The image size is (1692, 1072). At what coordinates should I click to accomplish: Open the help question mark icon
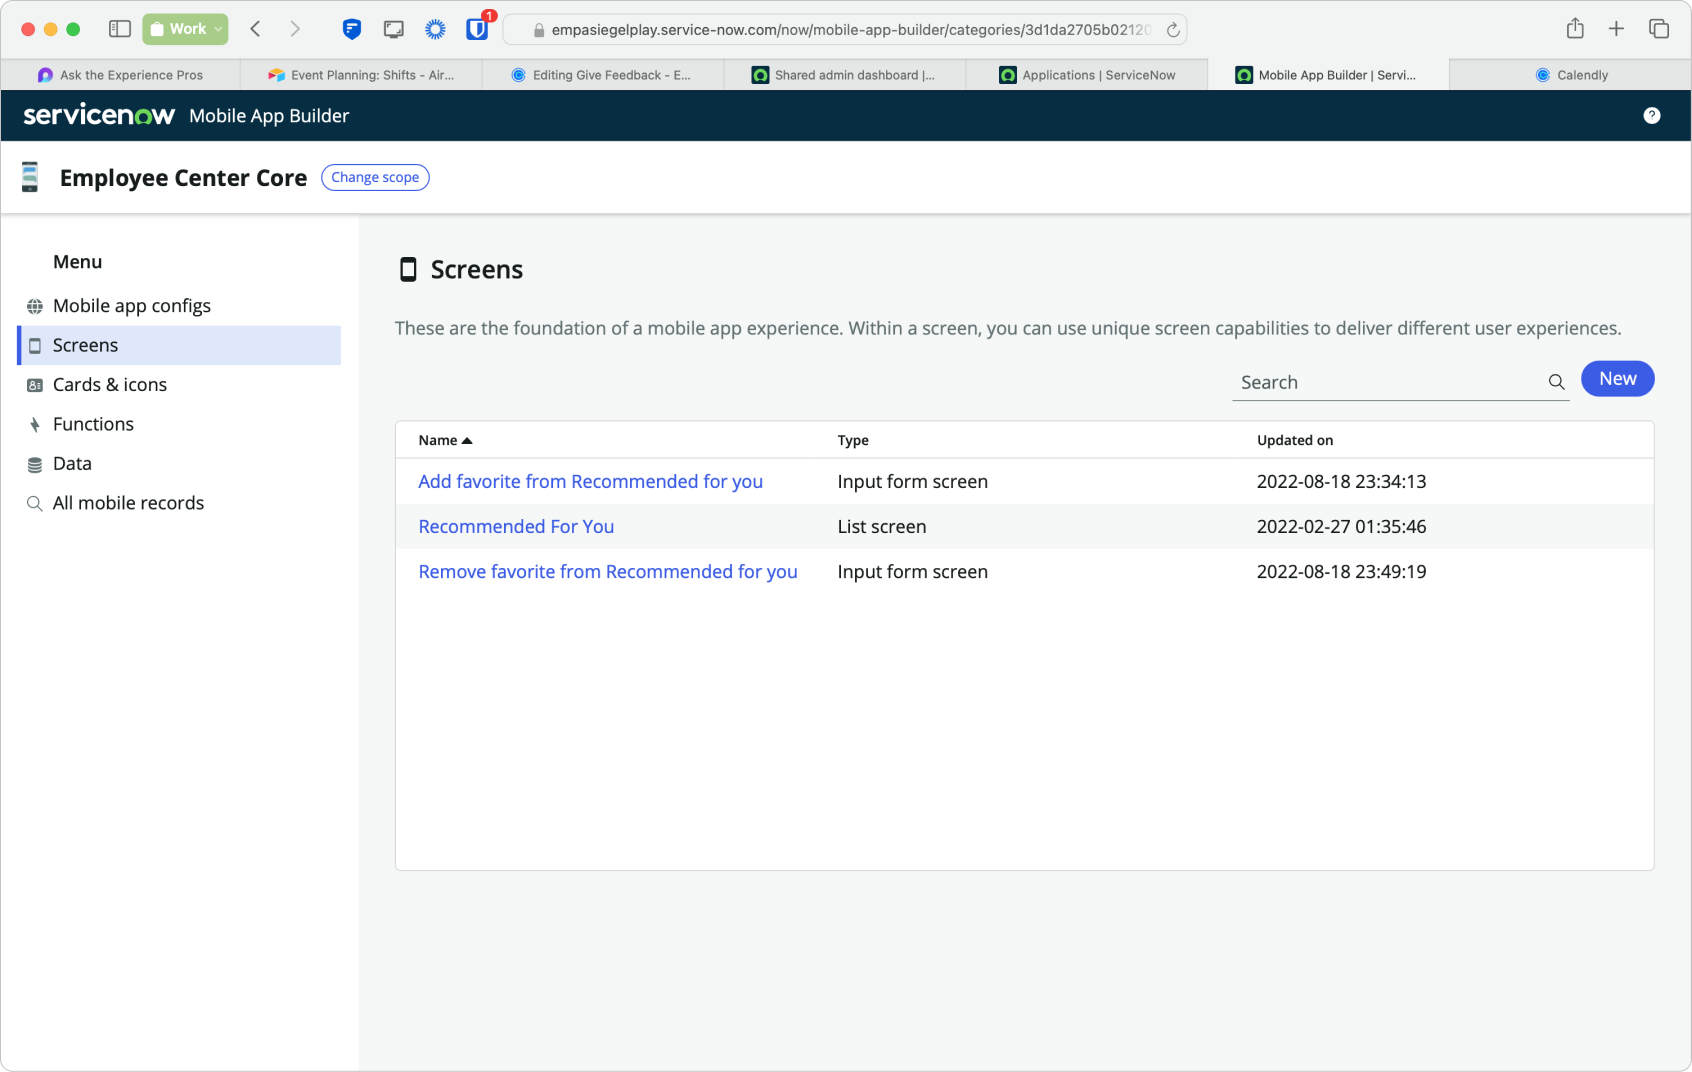1651,115
